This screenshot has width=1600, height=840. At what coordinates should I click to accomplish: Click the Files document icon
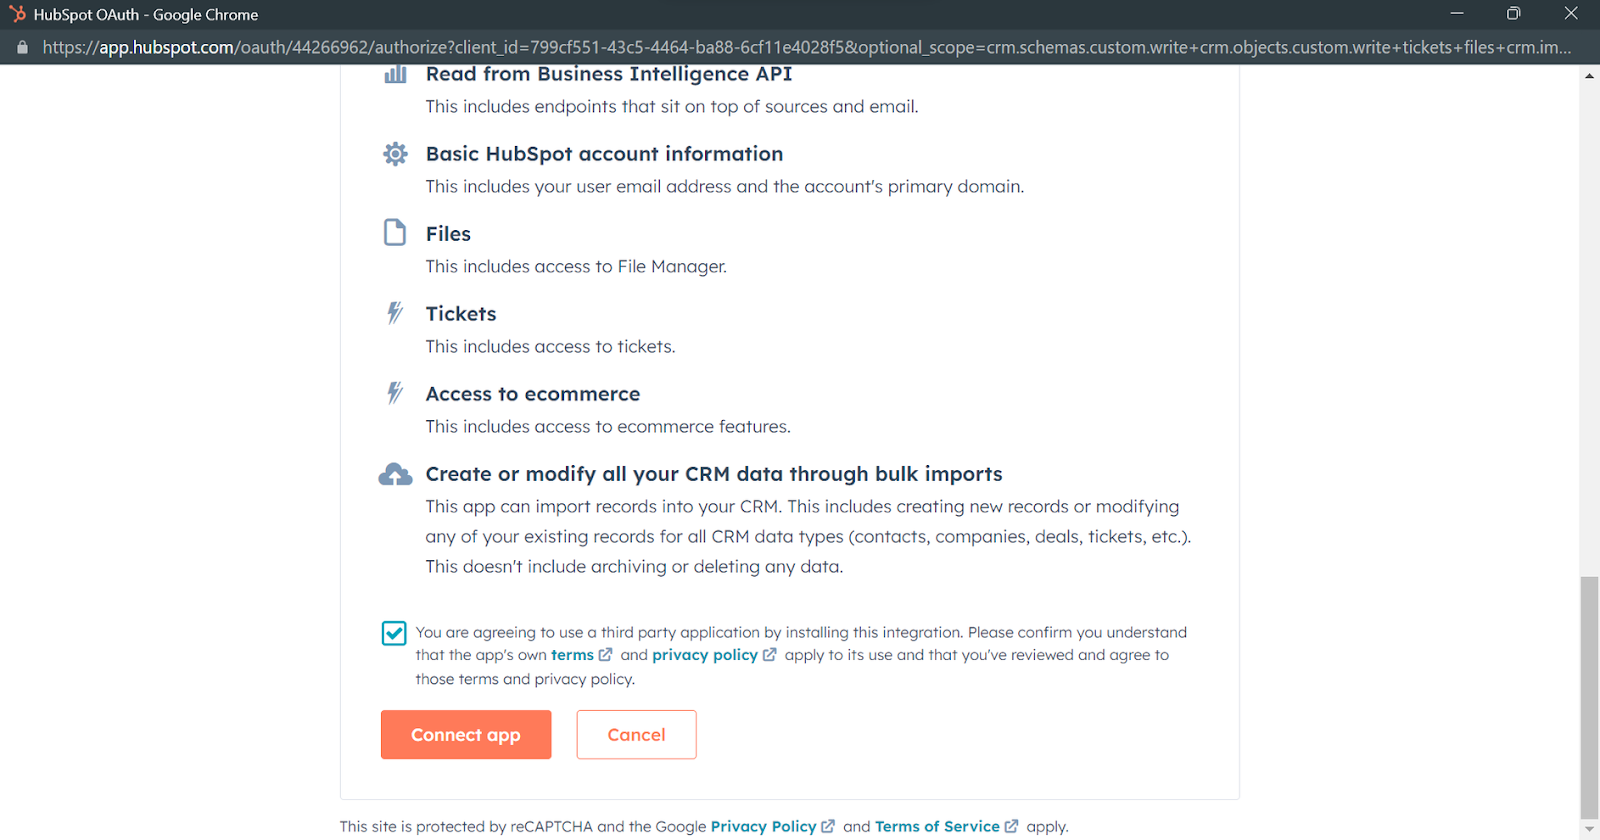[x=396, y=233]
